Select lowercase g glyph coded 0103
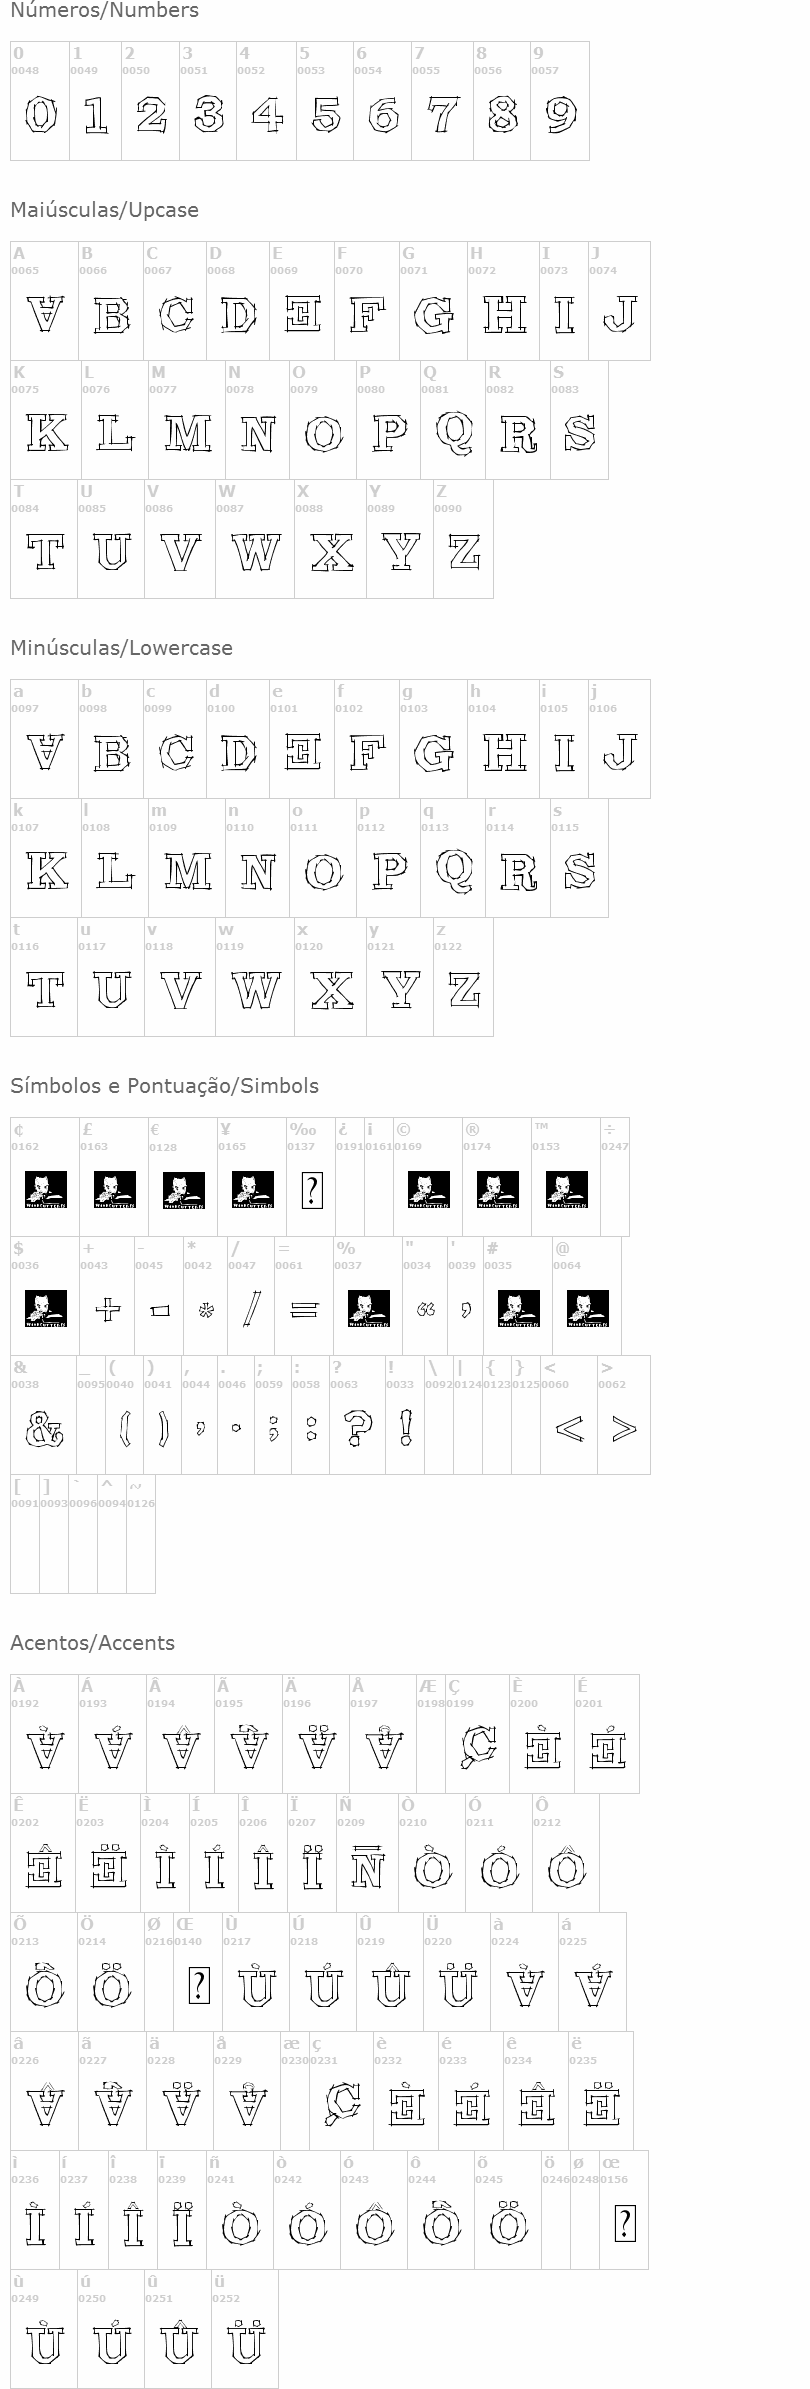 click(x=434, y=752)
